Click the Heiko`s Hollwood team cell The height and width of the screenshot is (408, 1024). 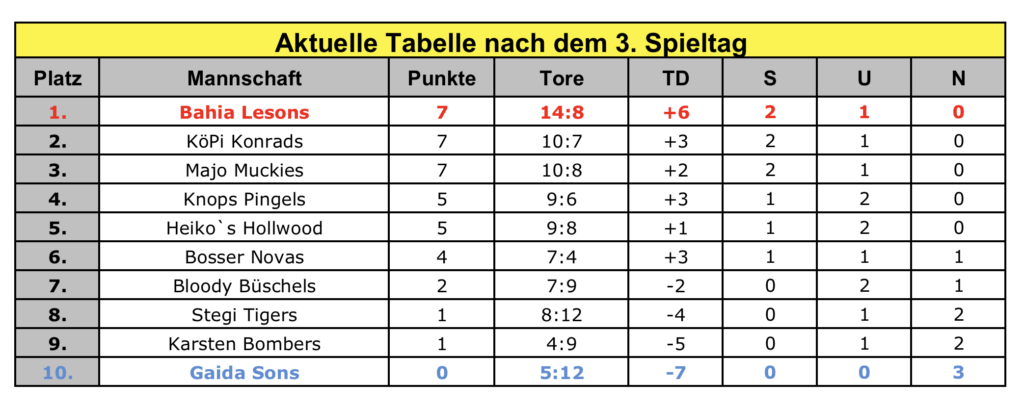[x=244, y=228]
